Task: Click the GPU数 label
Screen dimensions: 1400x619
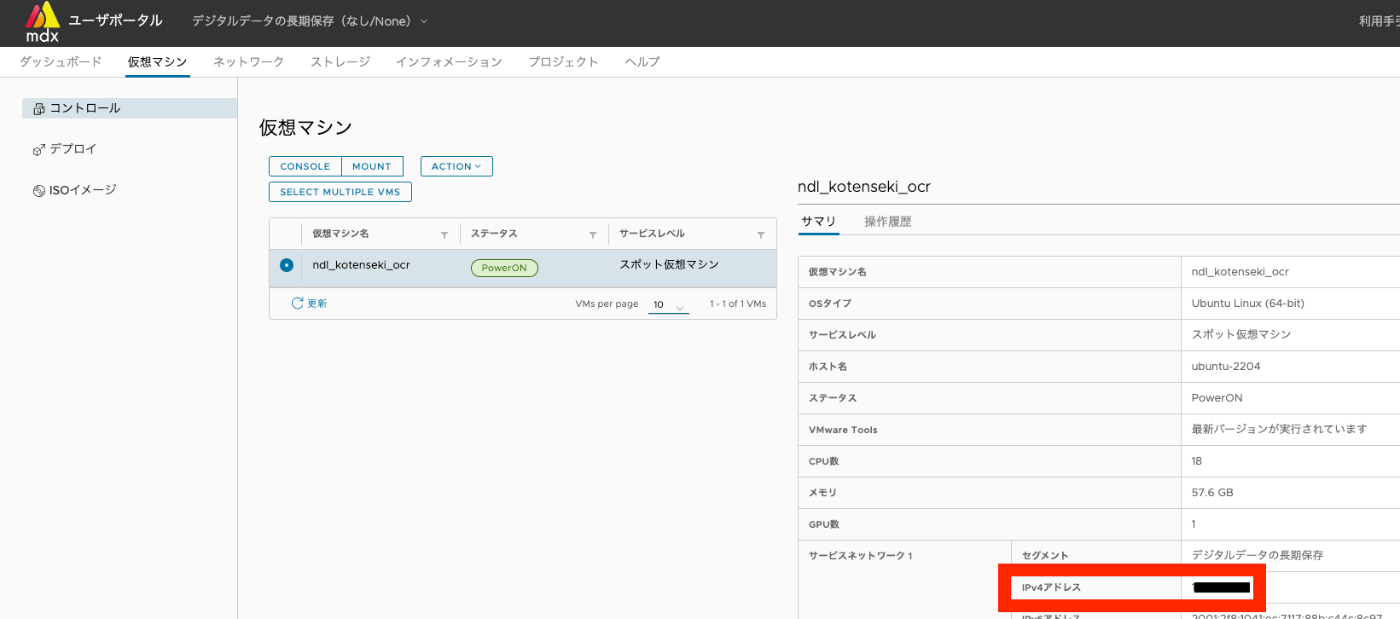Action: [824, 524]
